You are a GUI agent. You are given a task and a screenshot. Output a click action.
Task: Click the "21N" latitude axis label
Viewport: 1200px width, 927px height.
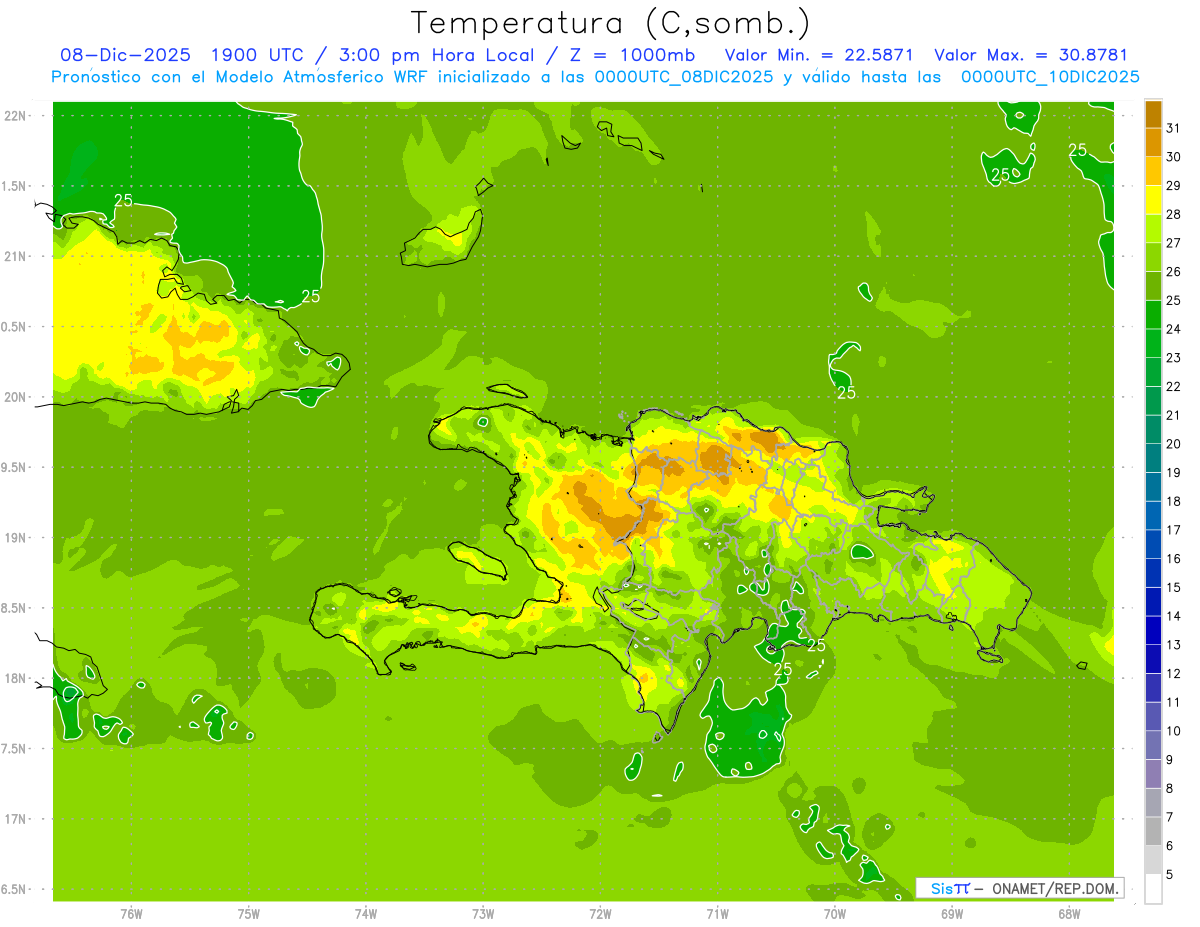pos(15,256)
